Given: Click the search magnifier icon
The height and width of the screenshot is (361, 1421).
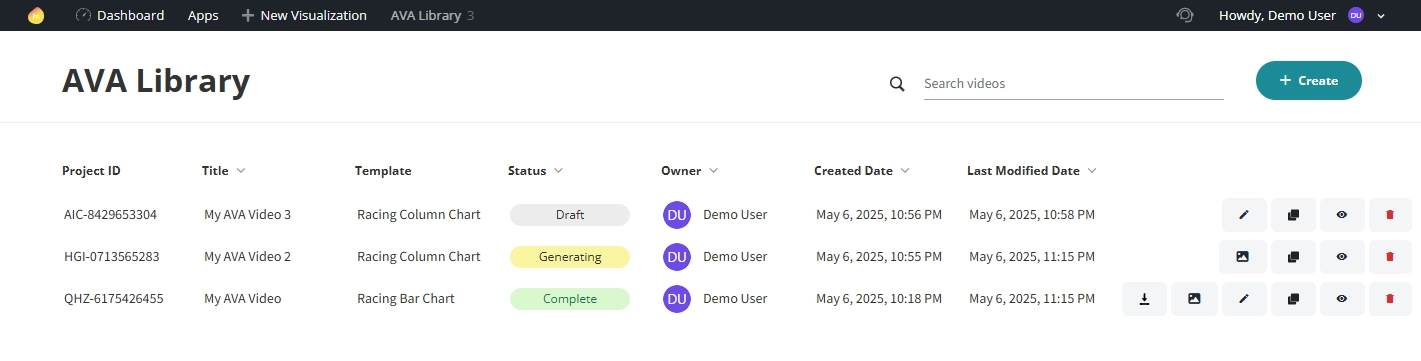Looking at the screenshot, I should click(897, 84).
